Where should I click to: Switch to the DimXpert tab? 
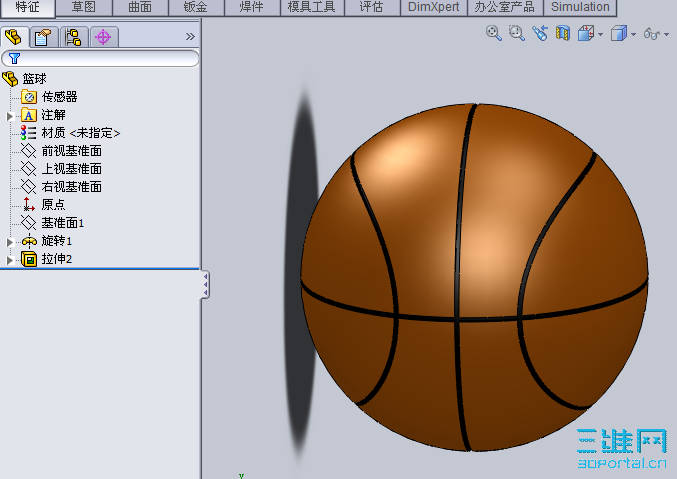[433, 7]
